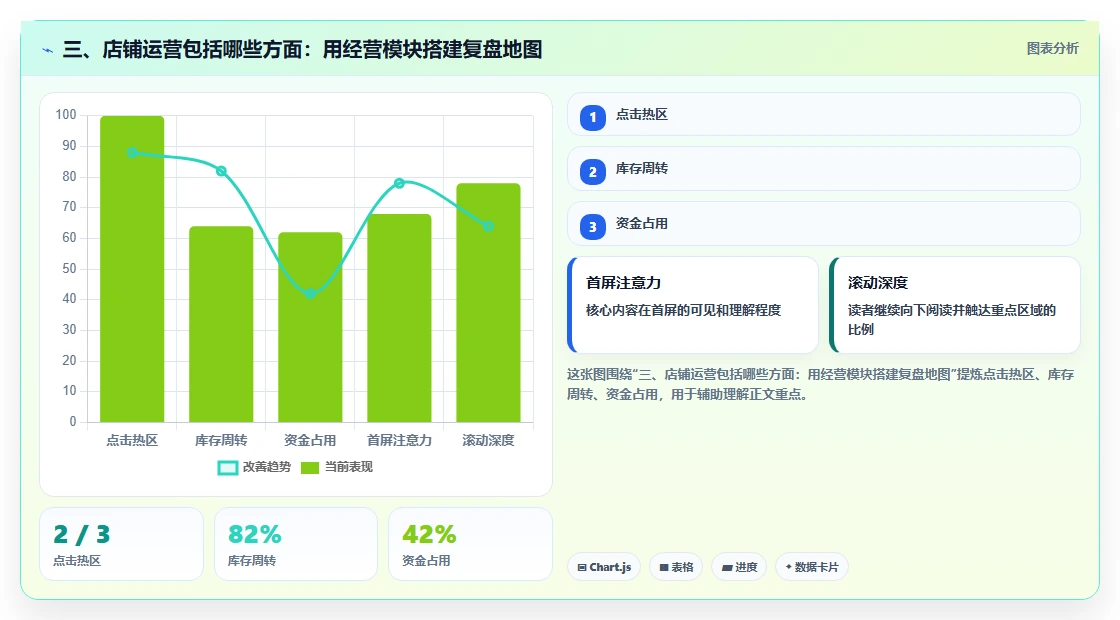The height and width of the screenshot is (620, 1120).
Task: Click the 50 y-axis value
Action: (69, 269)
